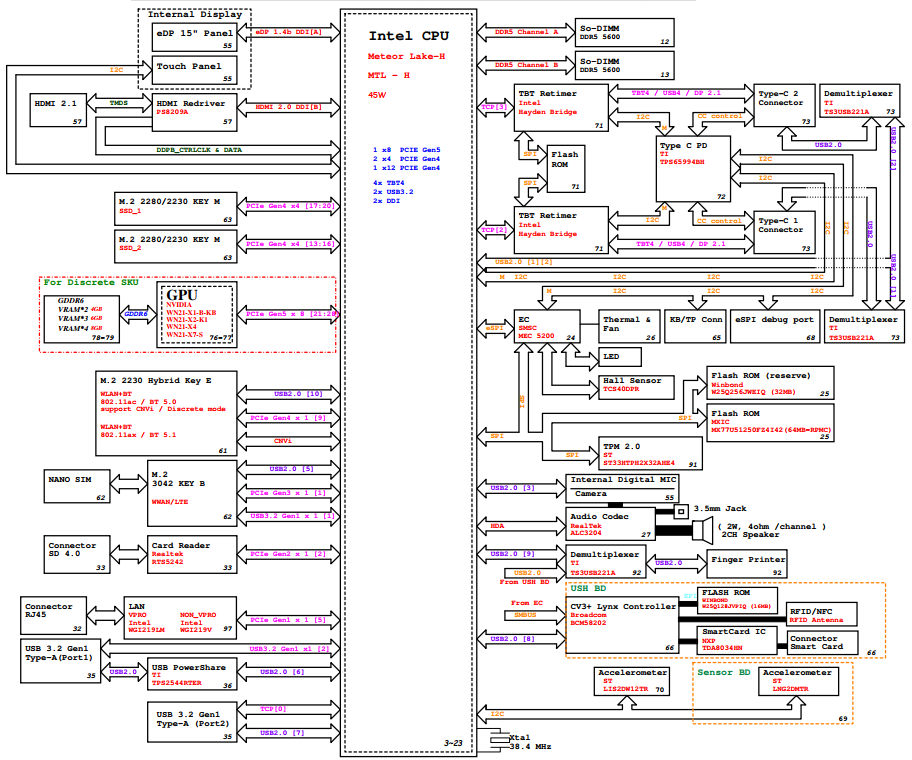The height and width of the screenshot is (760, 912).
Task: Click the Accelerometer LIS2DW12TR block
Action: [632, 681]
